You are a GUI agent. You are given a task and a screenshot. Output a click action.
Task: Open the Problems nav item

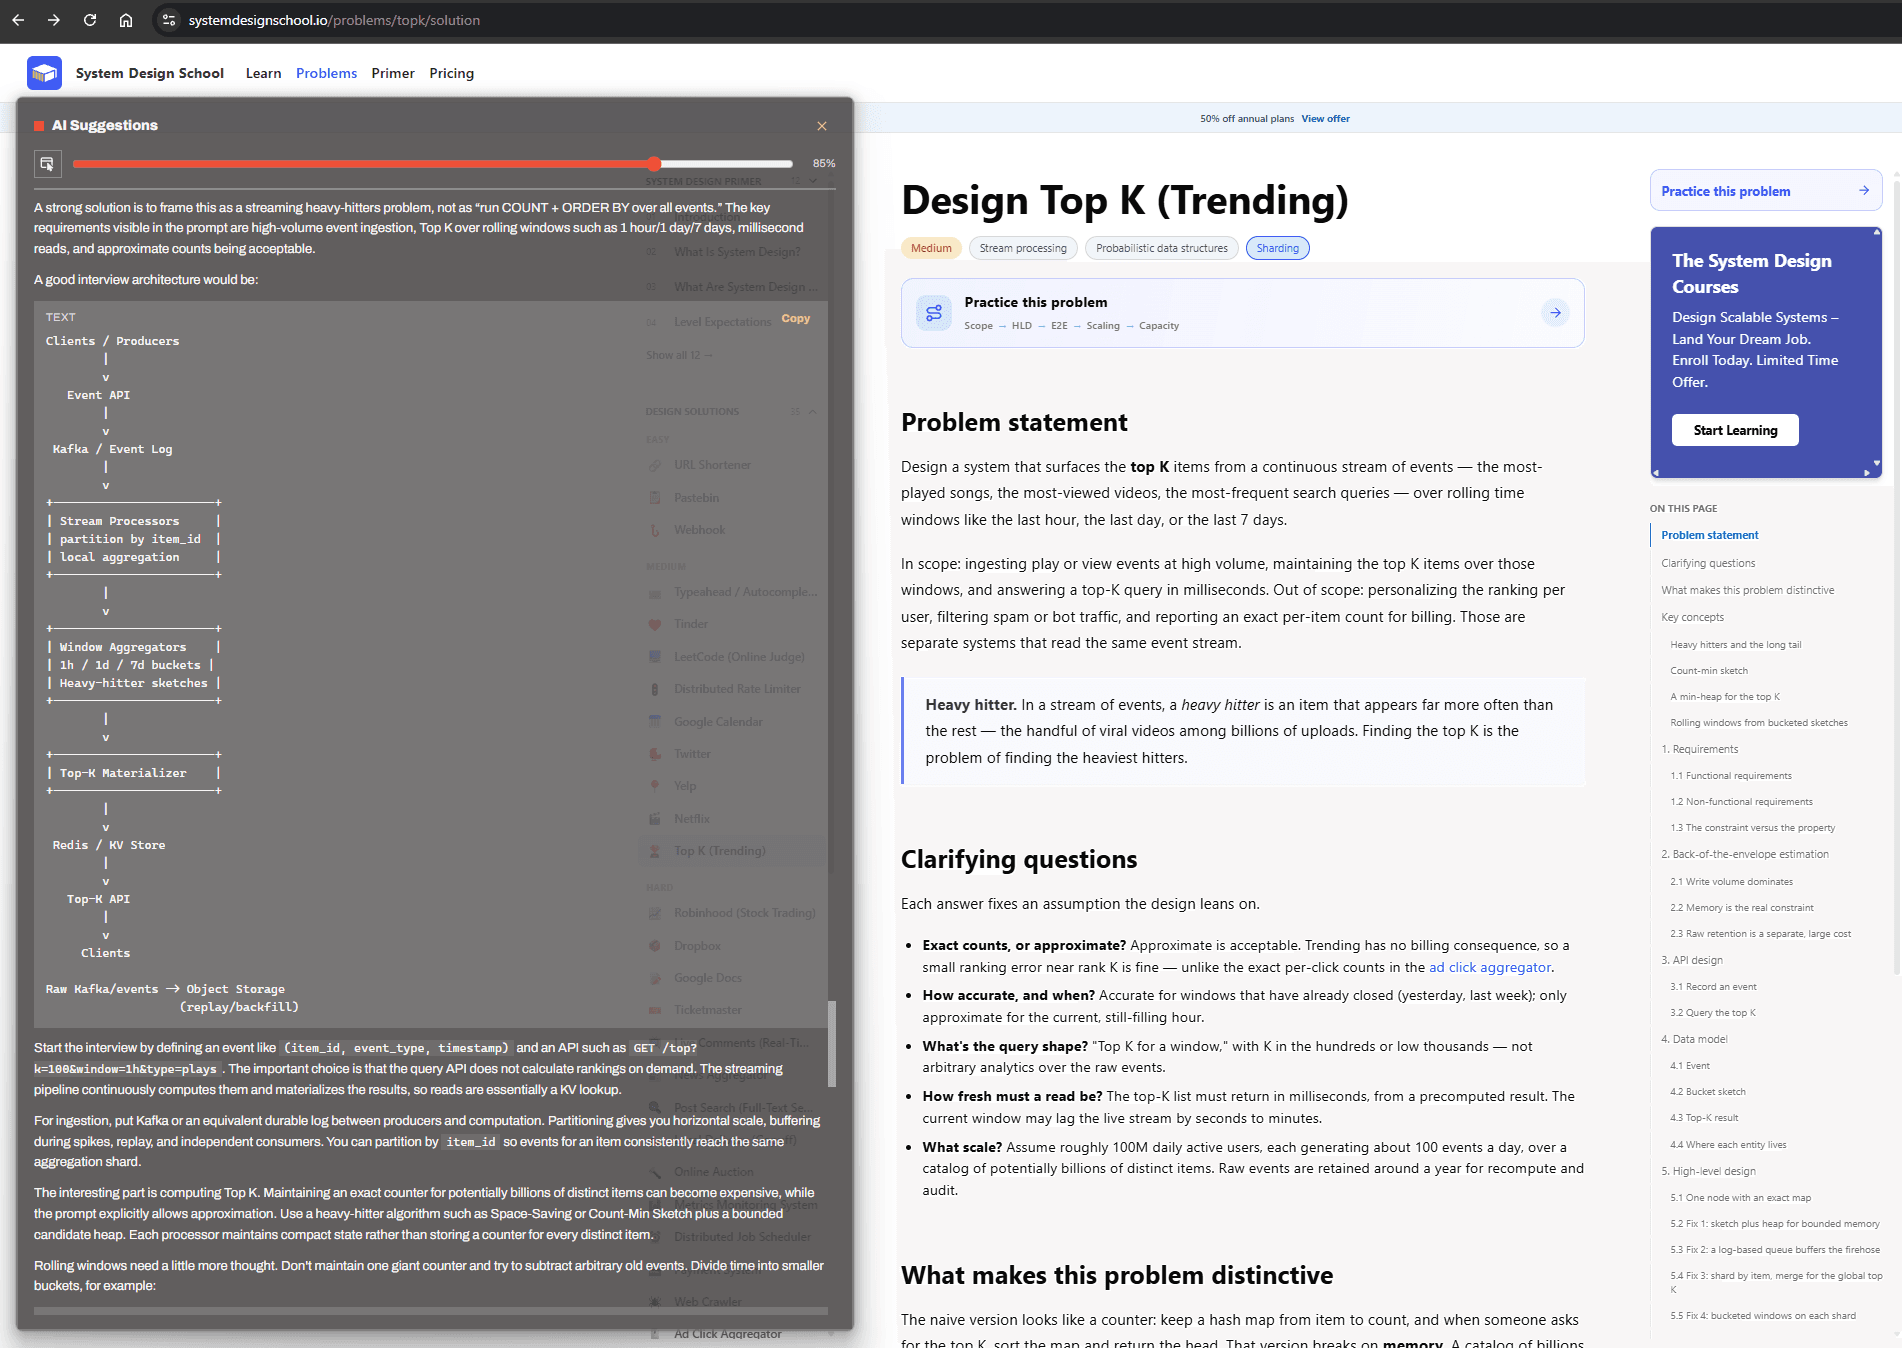pyautogui.click(x=326, y=73)
